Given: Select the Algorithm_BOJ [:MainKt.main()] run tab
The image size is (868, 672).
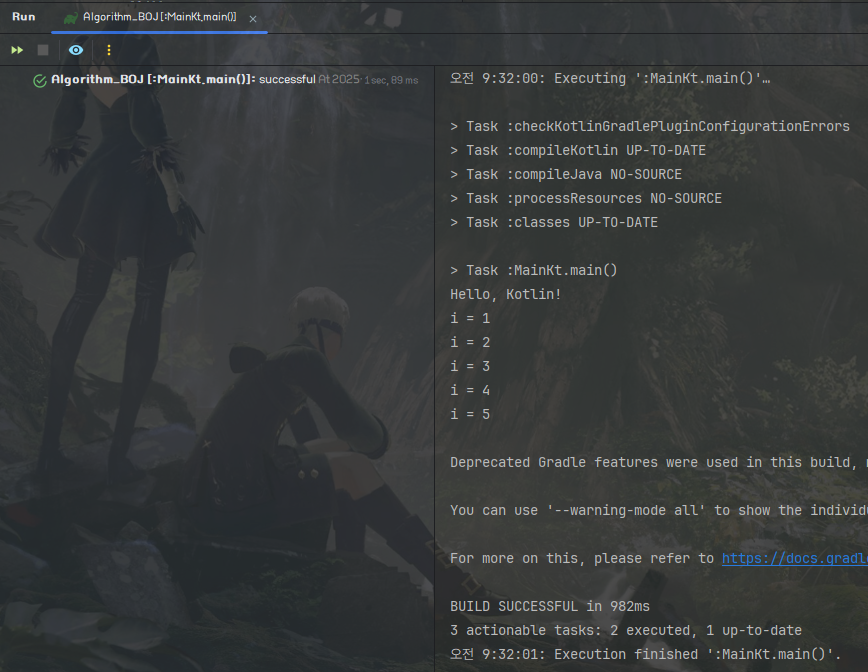Looking at the screenshot, I should 159,17.
